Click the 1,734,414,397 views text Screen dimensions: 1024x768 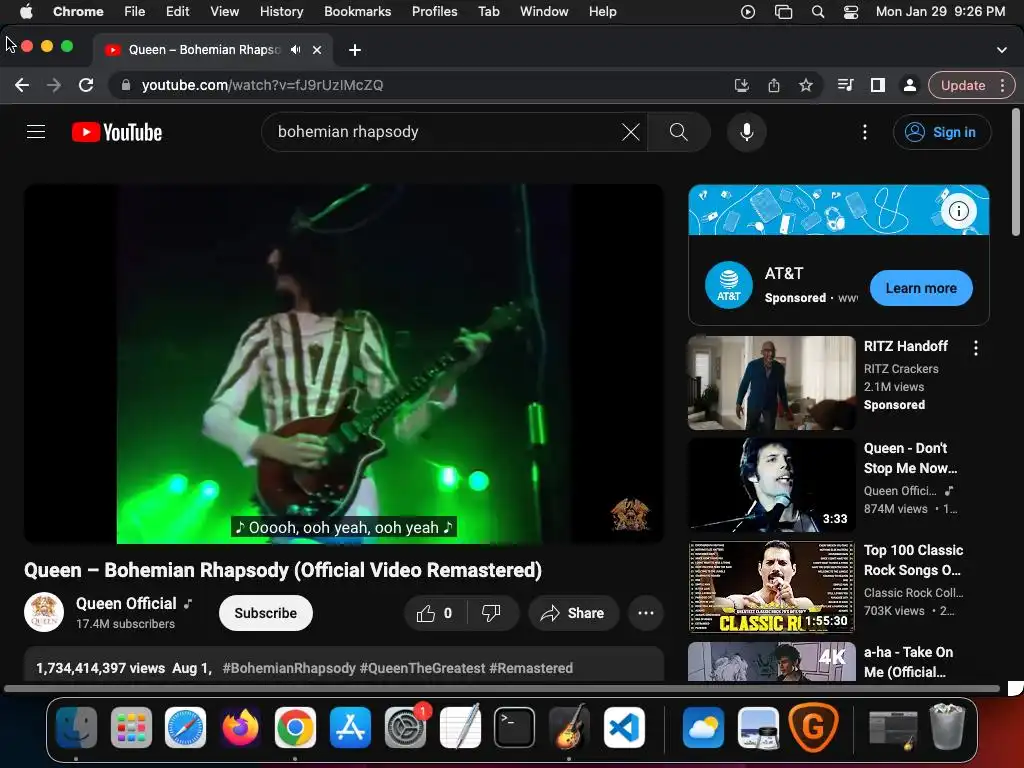(x=101, y=668)
